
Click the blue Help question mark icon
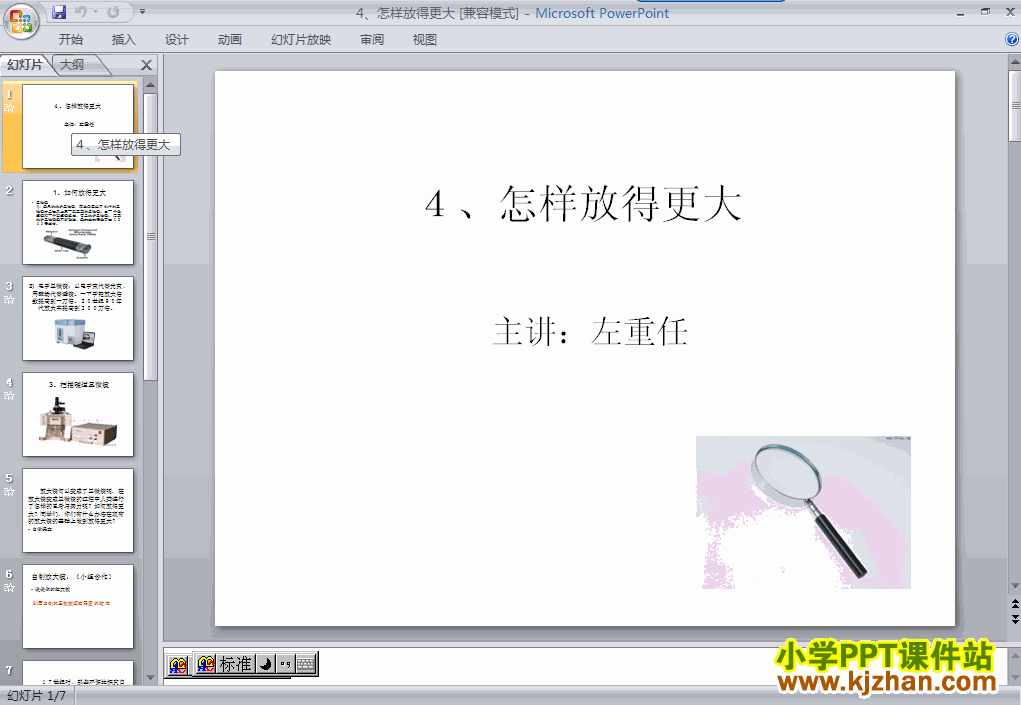(x=1012, y=40)
